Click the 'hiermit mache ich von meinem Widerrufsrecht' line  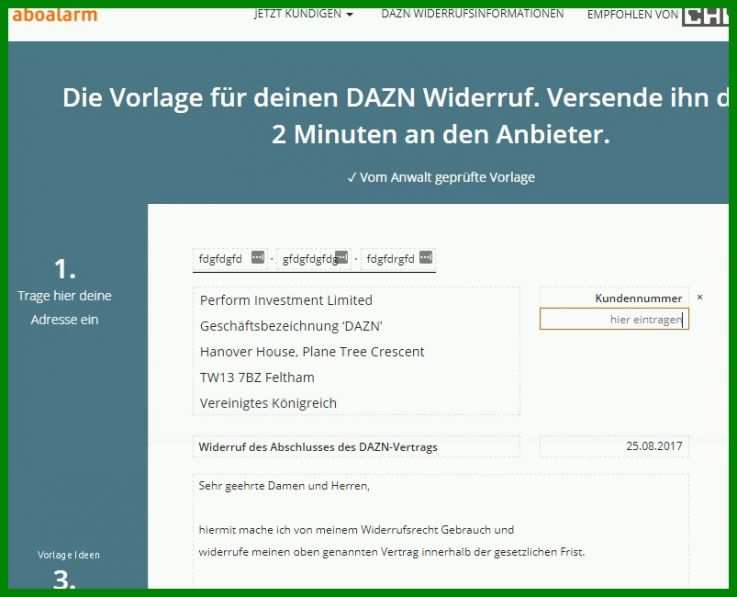coord(356,530)
